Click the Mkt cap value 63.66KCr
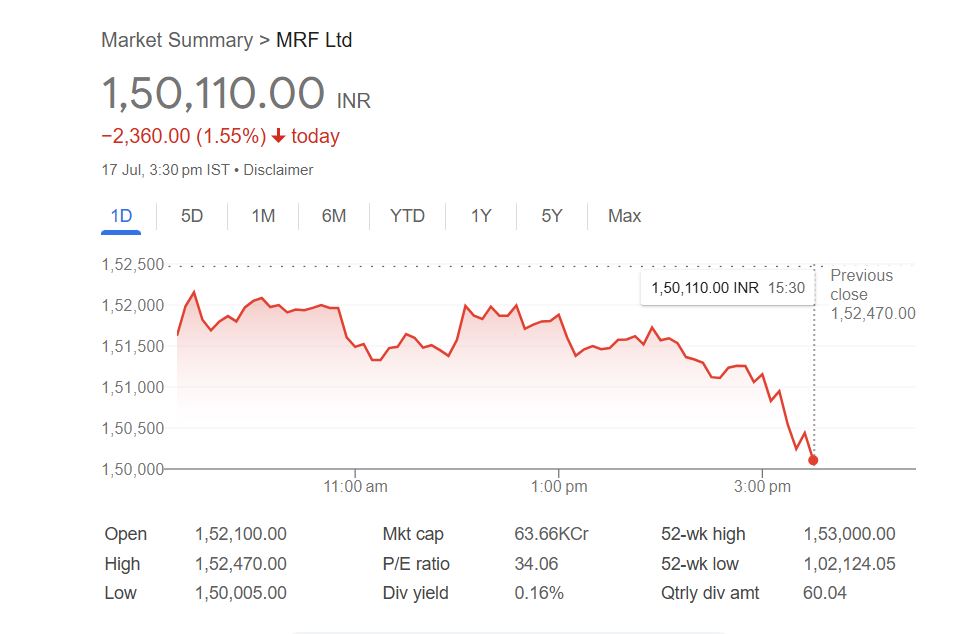Screen dimensions: 979x634 coord(551,534)
